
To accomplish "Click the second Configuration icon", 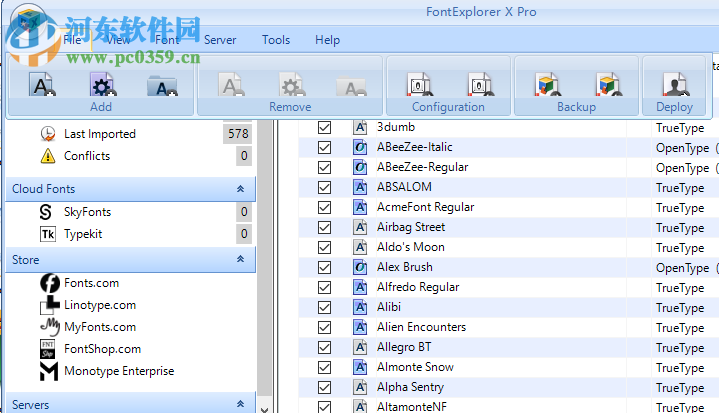I will (481, 85).
